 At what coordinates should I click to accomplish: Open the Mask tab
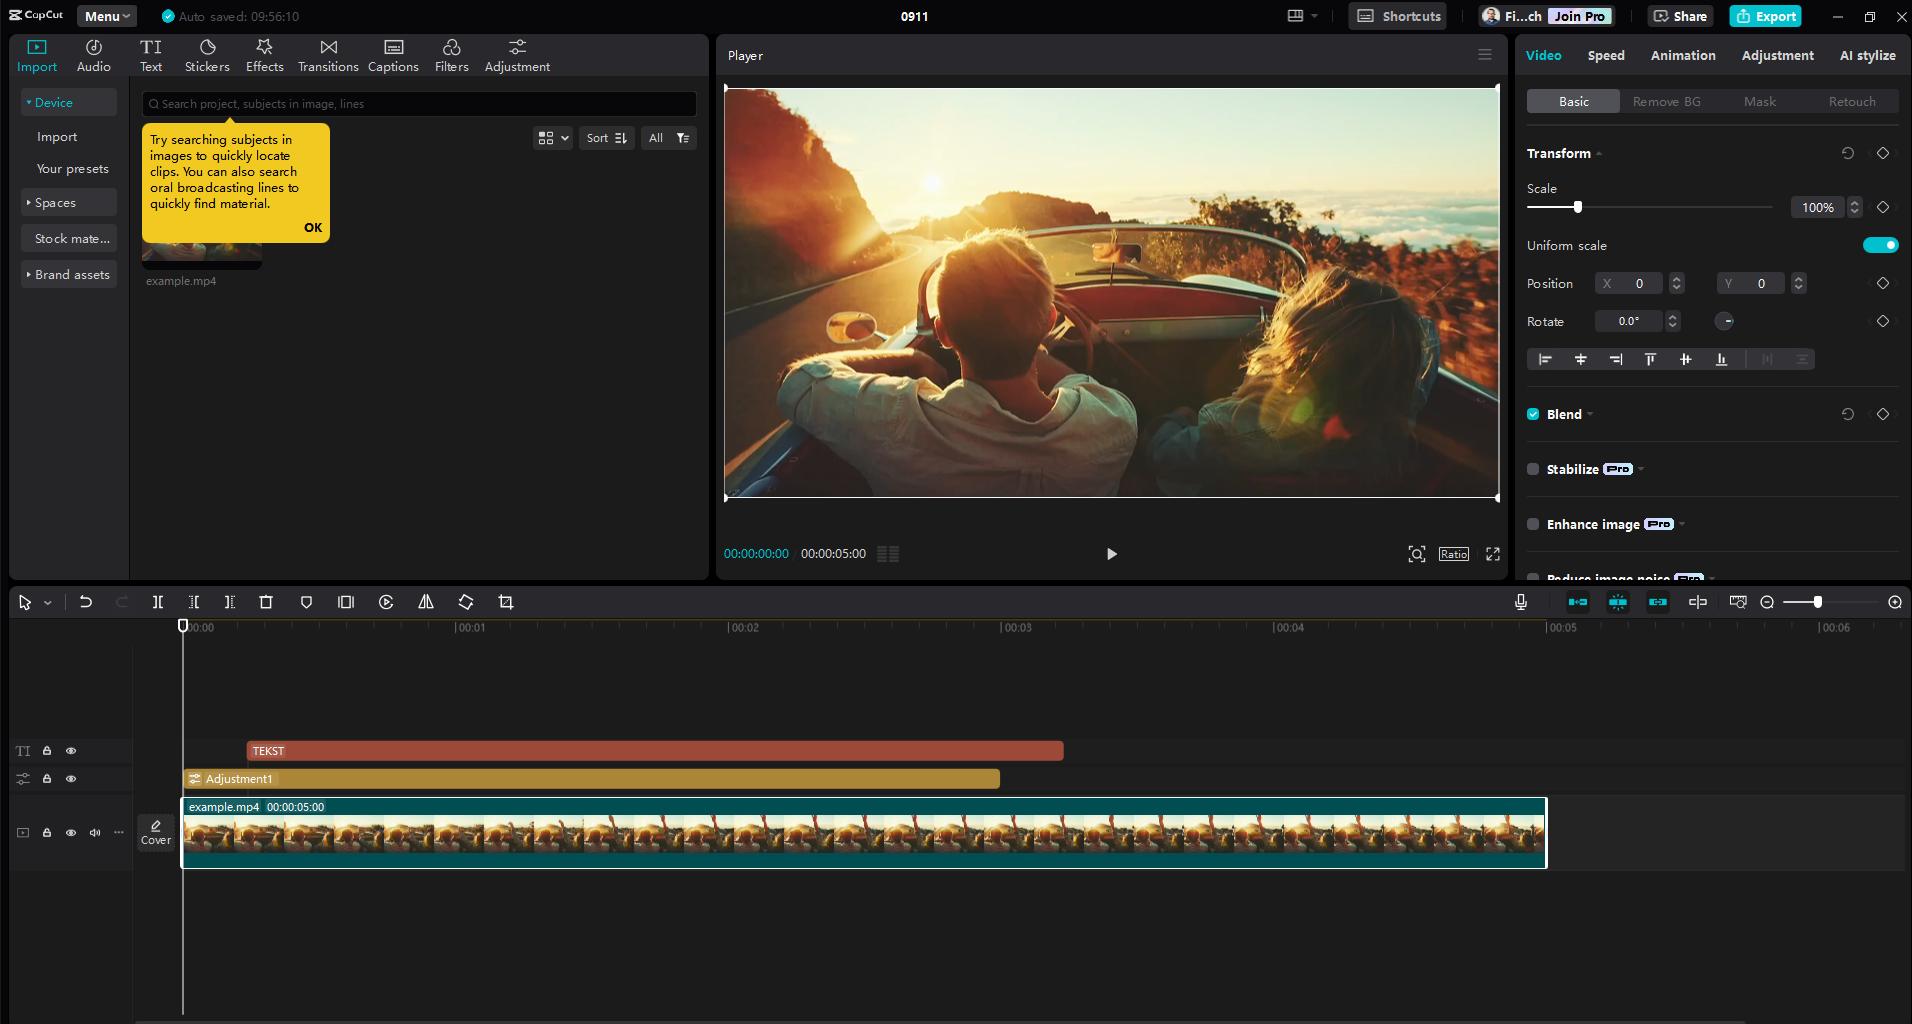tap(1760, 102)
